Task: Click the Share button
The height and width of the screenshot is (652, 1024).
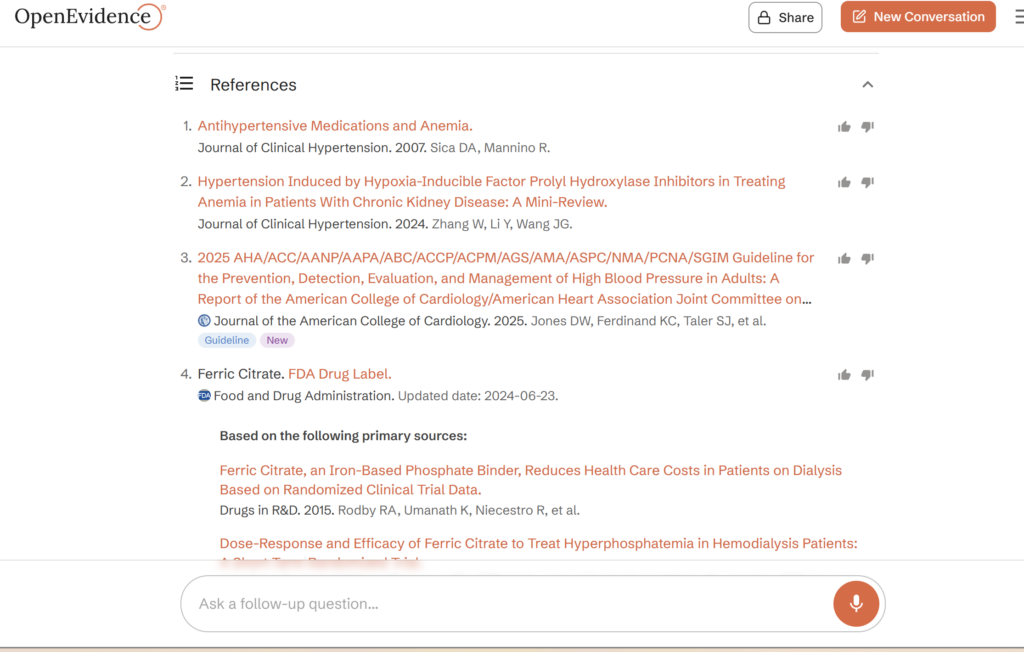Action: (x=785, y=17)
